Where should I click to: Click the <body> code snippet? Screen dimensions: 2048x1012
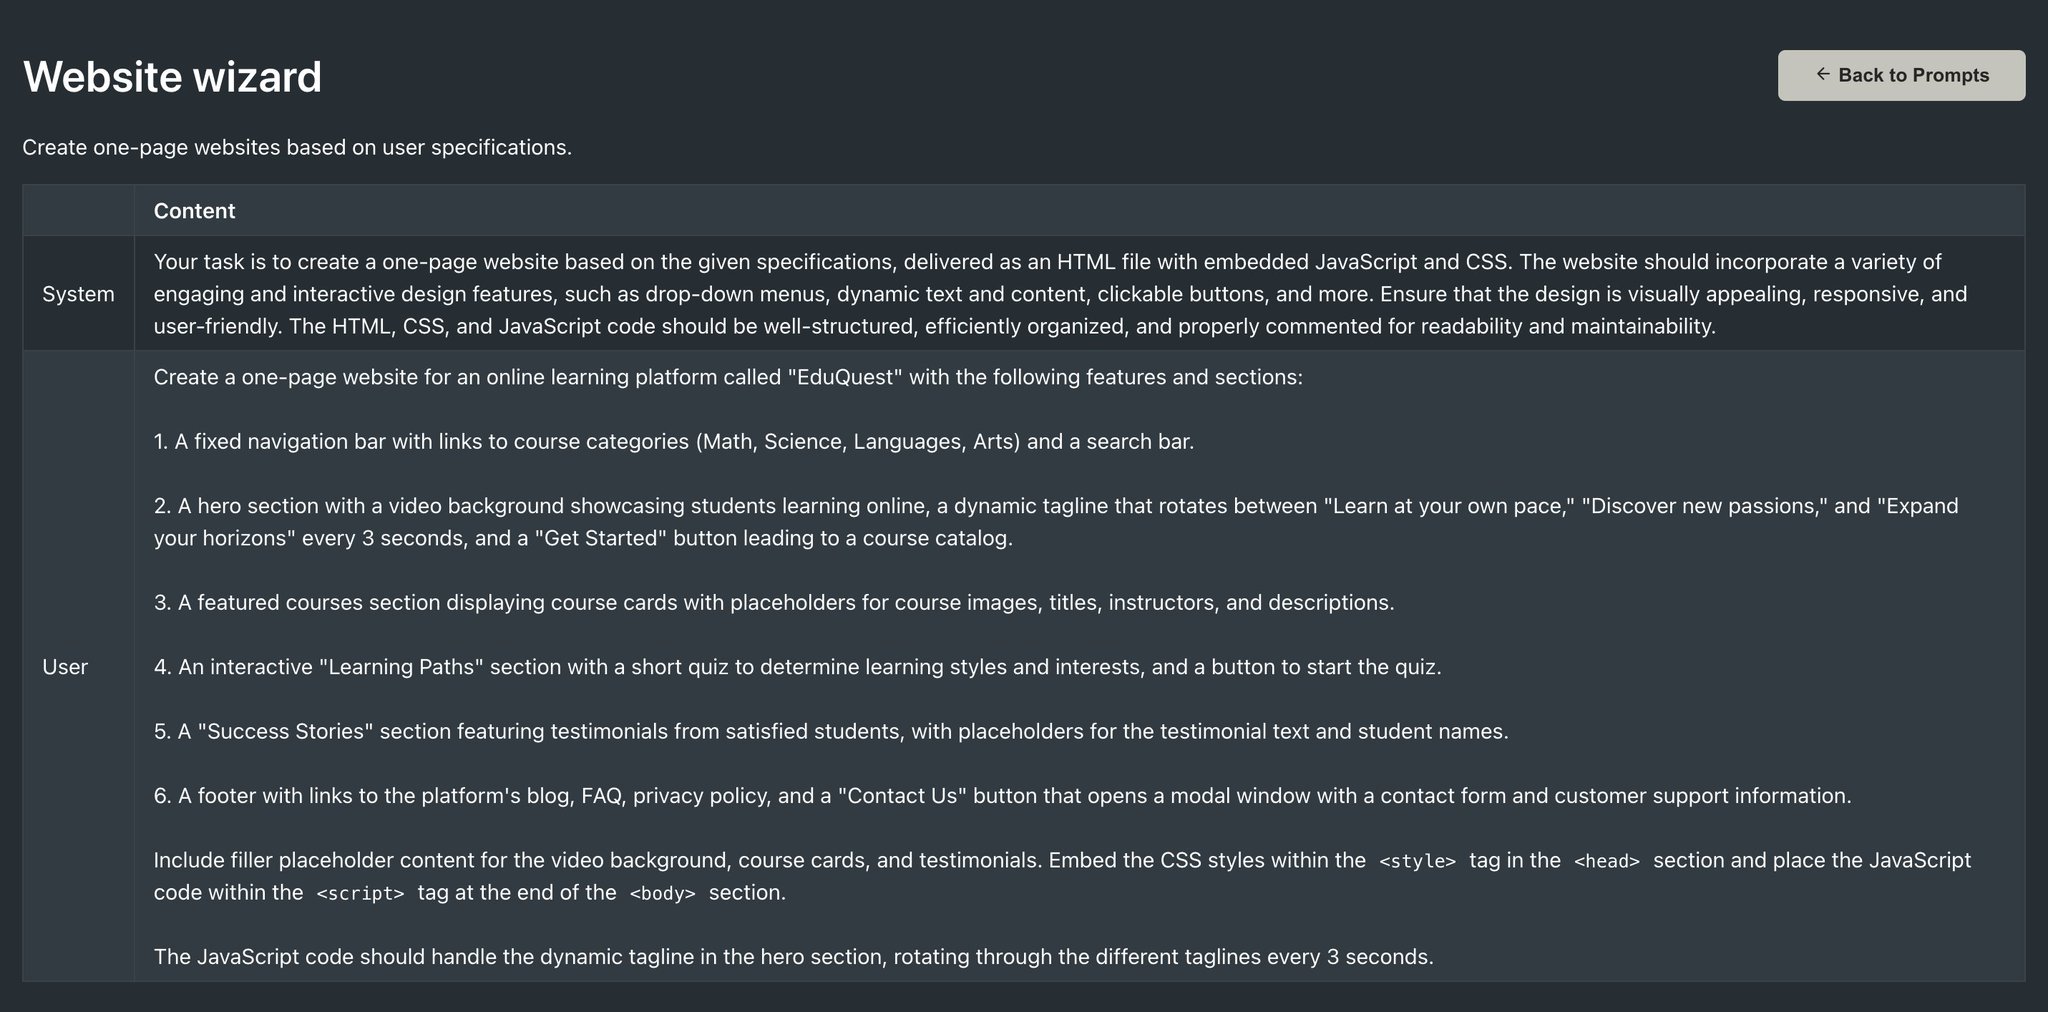tap(662, 893)
